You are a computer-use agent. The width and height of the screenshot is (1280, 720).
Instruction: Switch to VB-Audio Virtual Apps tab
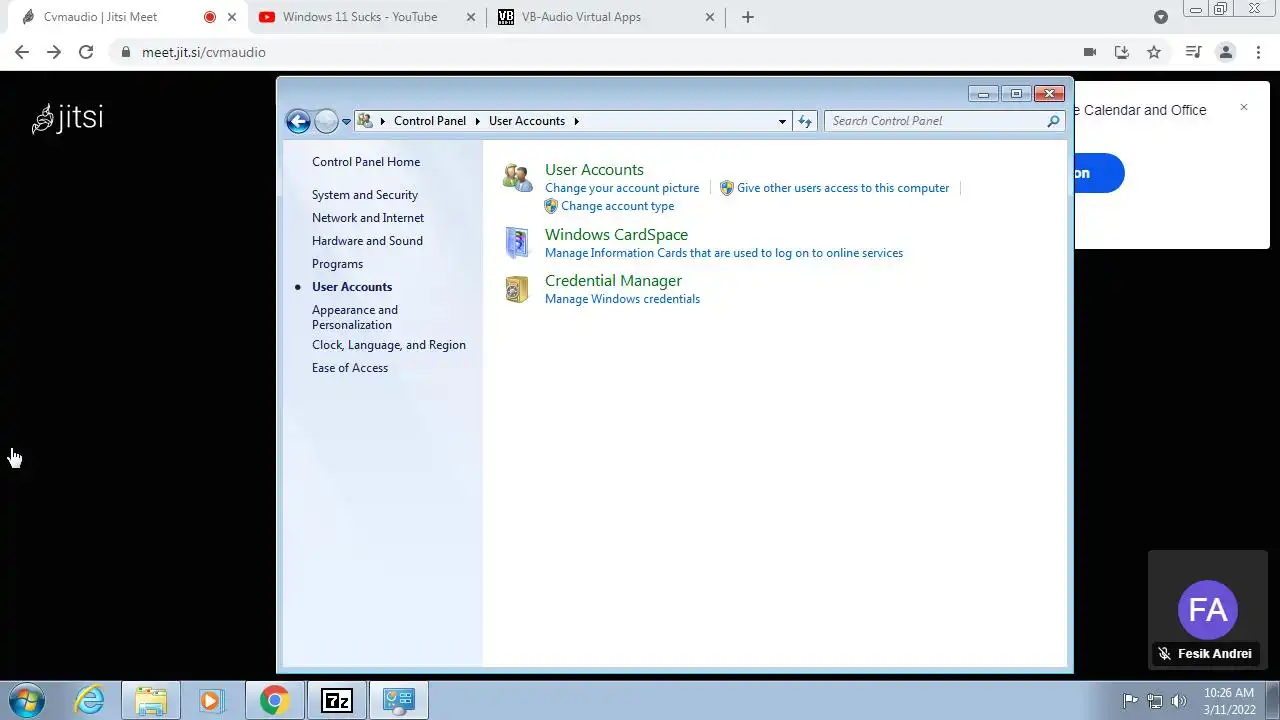(607, 17)
